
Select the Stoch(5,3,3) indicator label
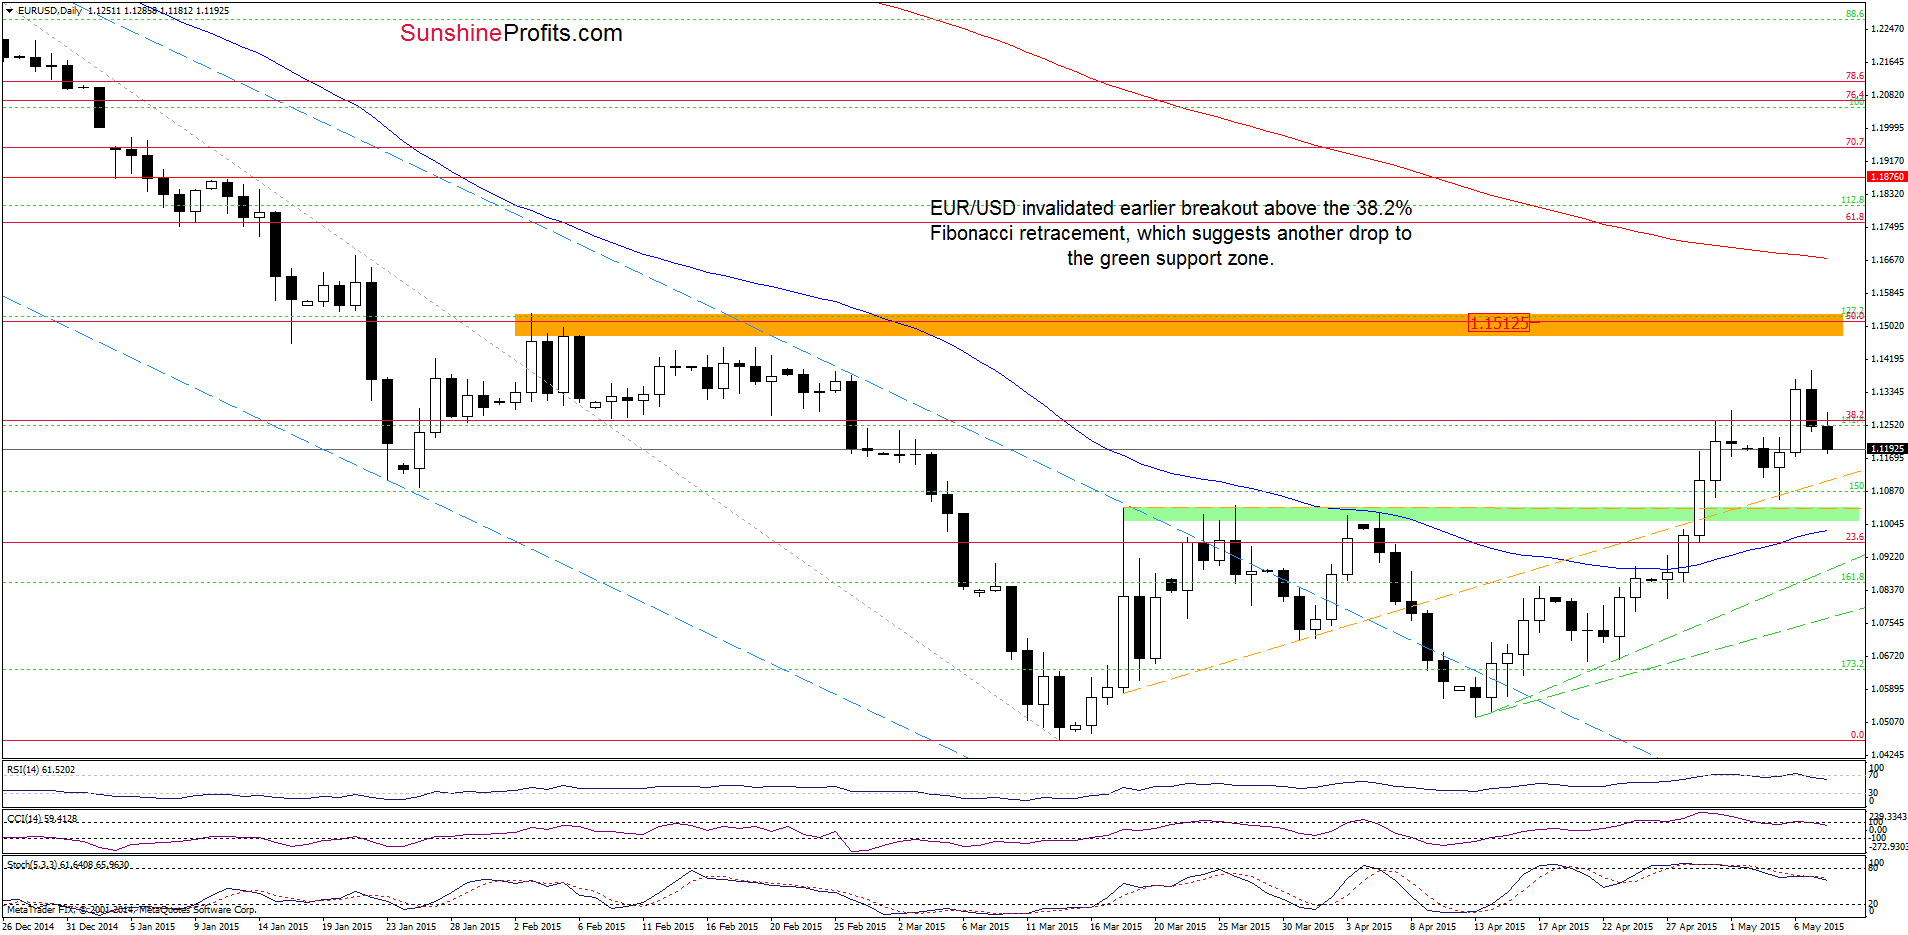[68, 865]
